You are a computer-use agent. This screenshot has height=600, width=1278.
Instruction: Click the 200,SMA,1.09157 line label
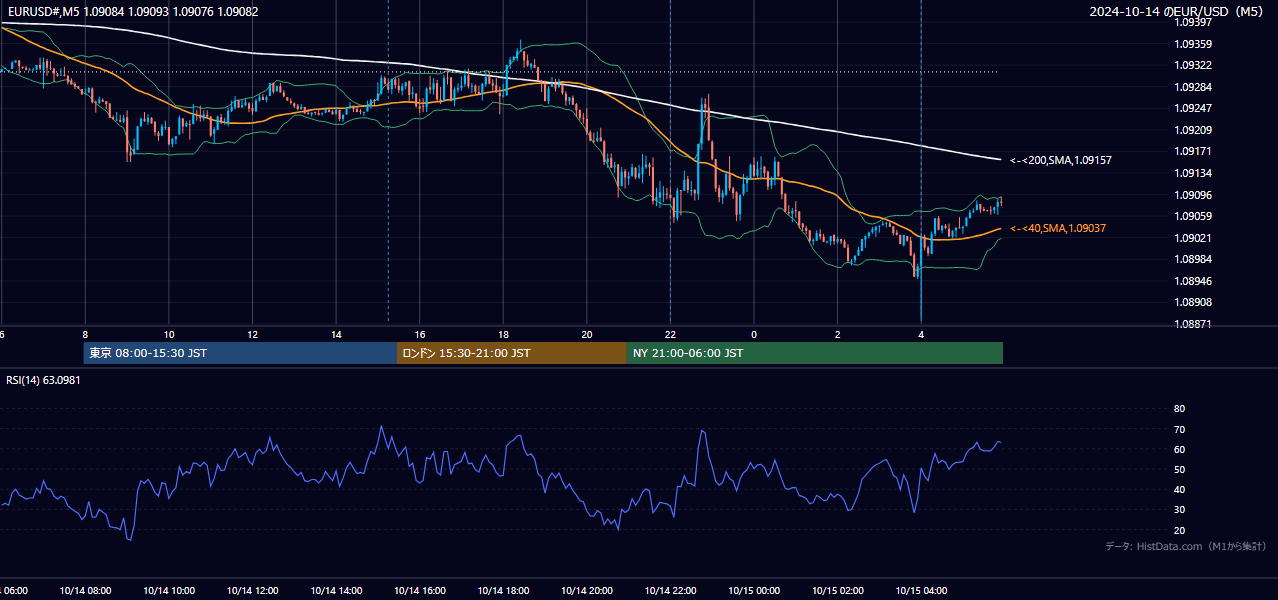pyautogui.click(x=1060, y=160)
